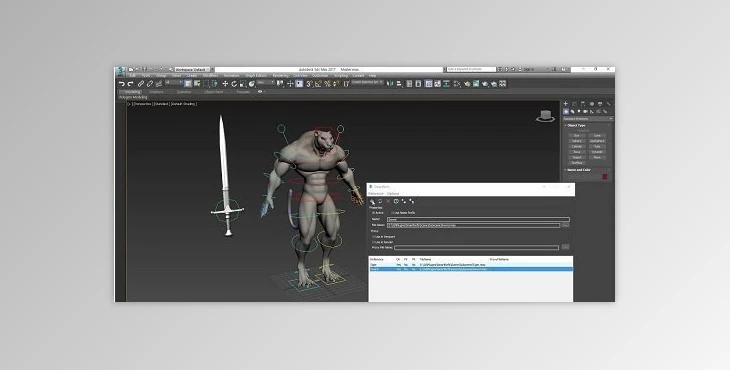
Task: Toggle the Angle Snap button
Action: (x=318, y=84)
